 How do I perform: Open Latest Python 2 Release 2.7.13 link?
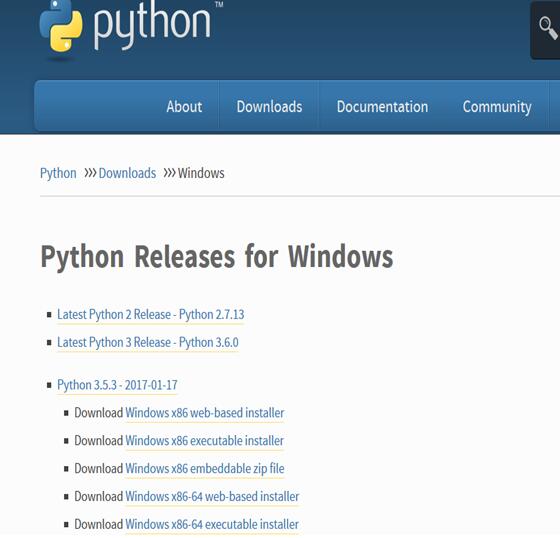pos(150,315)
